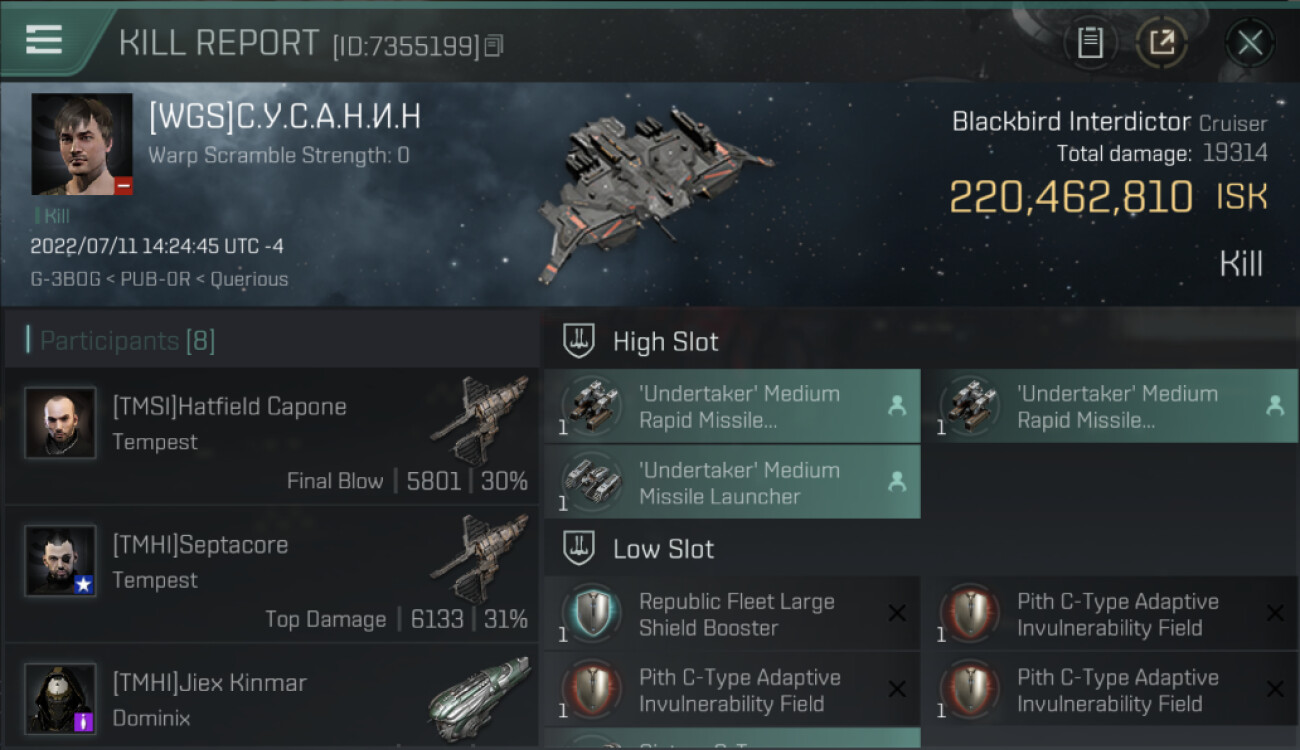Open the Septacore Tempest participant entry
The width and height of the screenshot is (1300, 750).
pos(270,574)
